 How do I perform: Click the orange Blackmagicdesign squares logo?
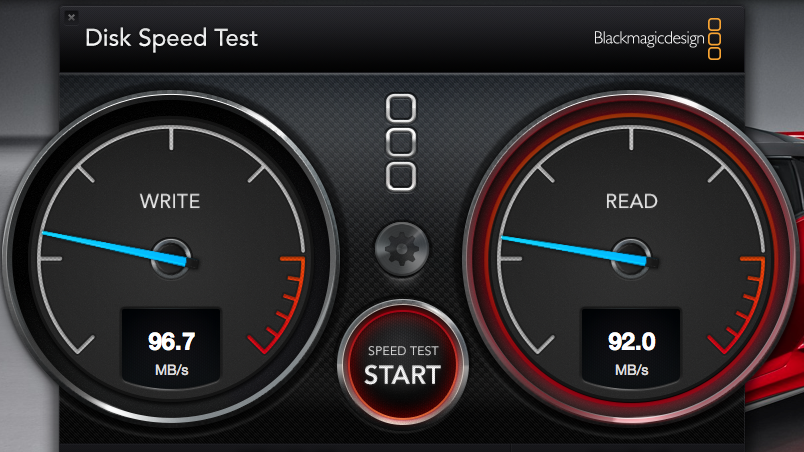point(714,39)
